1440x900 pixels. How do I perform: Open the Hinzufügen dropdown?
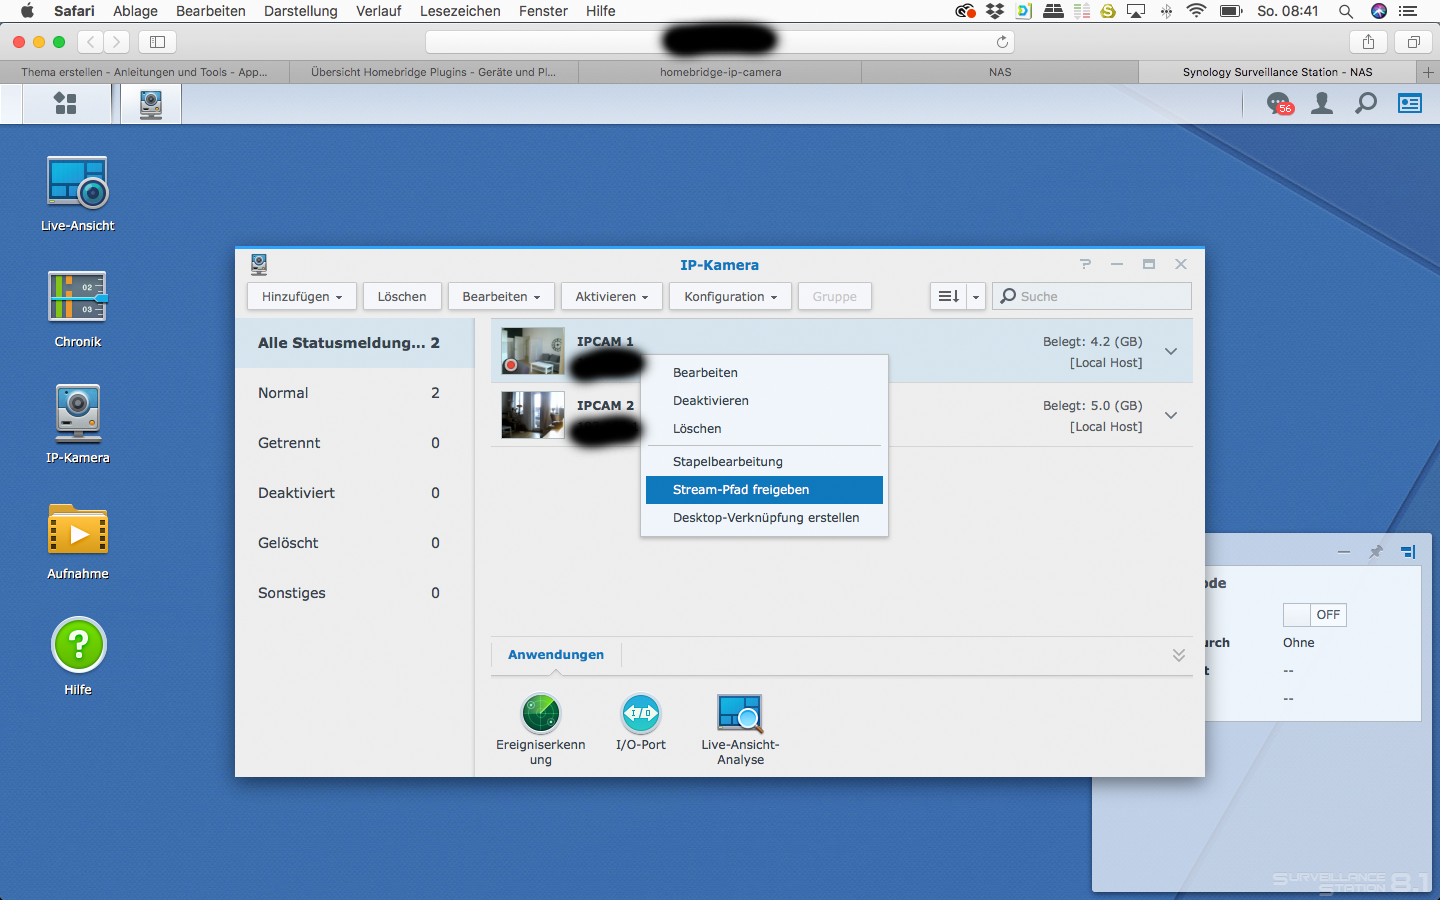(x=302, y=297)
